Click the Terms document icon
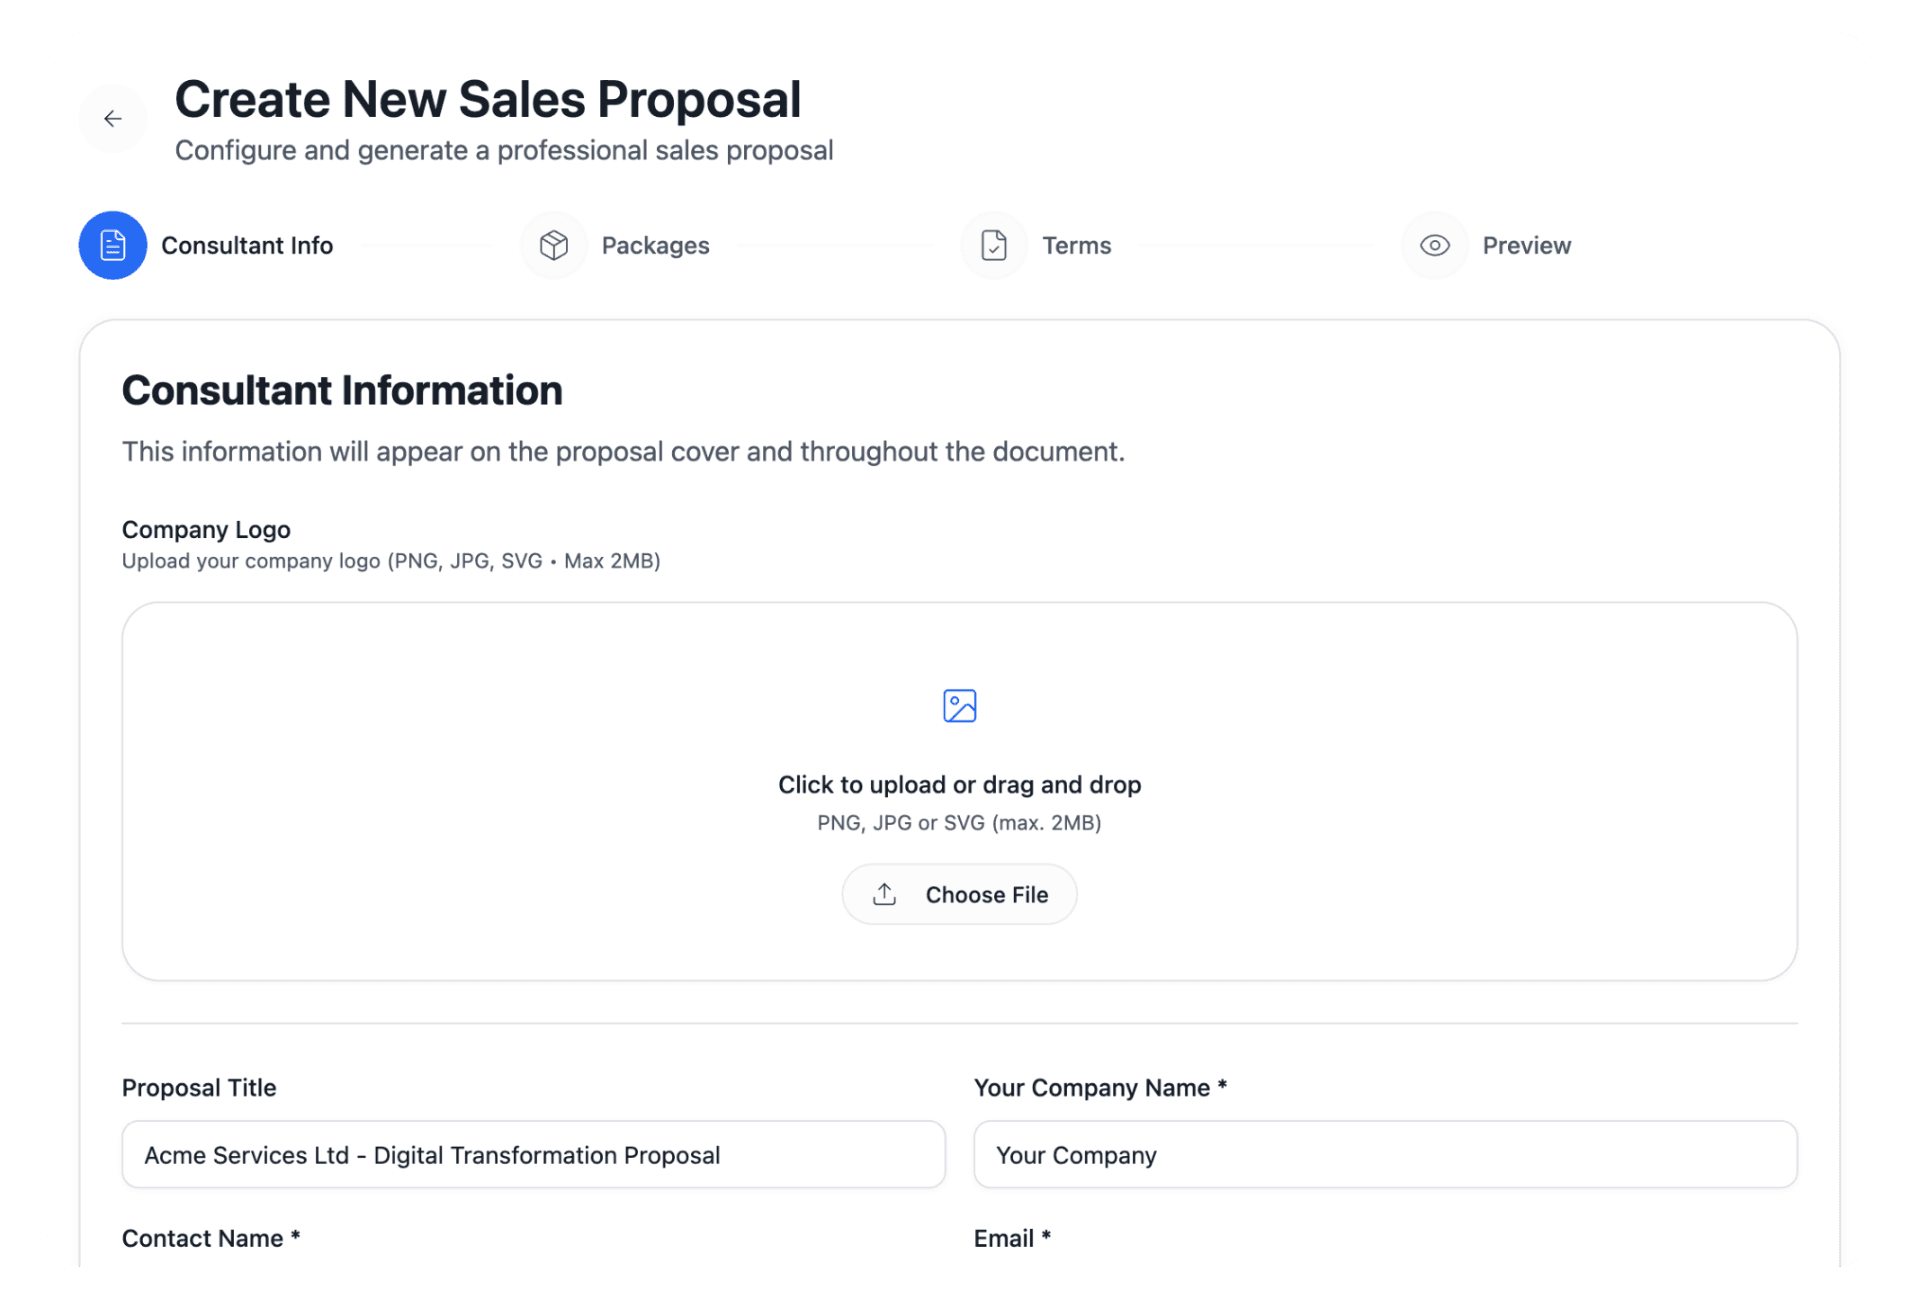 [993, 245]
